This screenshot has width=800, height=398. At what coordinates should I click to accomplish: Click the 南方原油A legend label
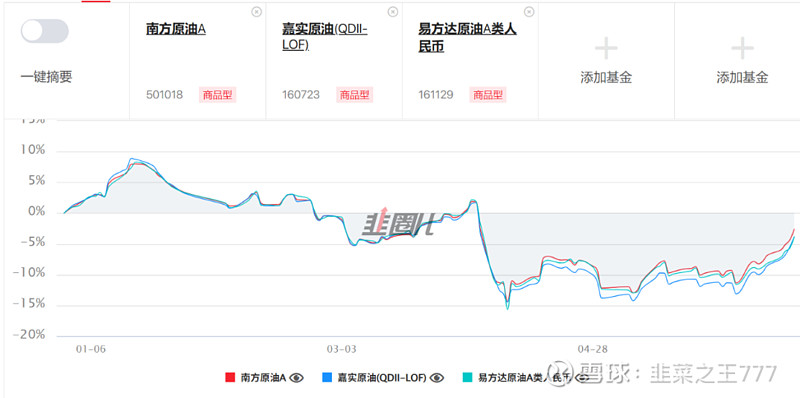point(264,378)
